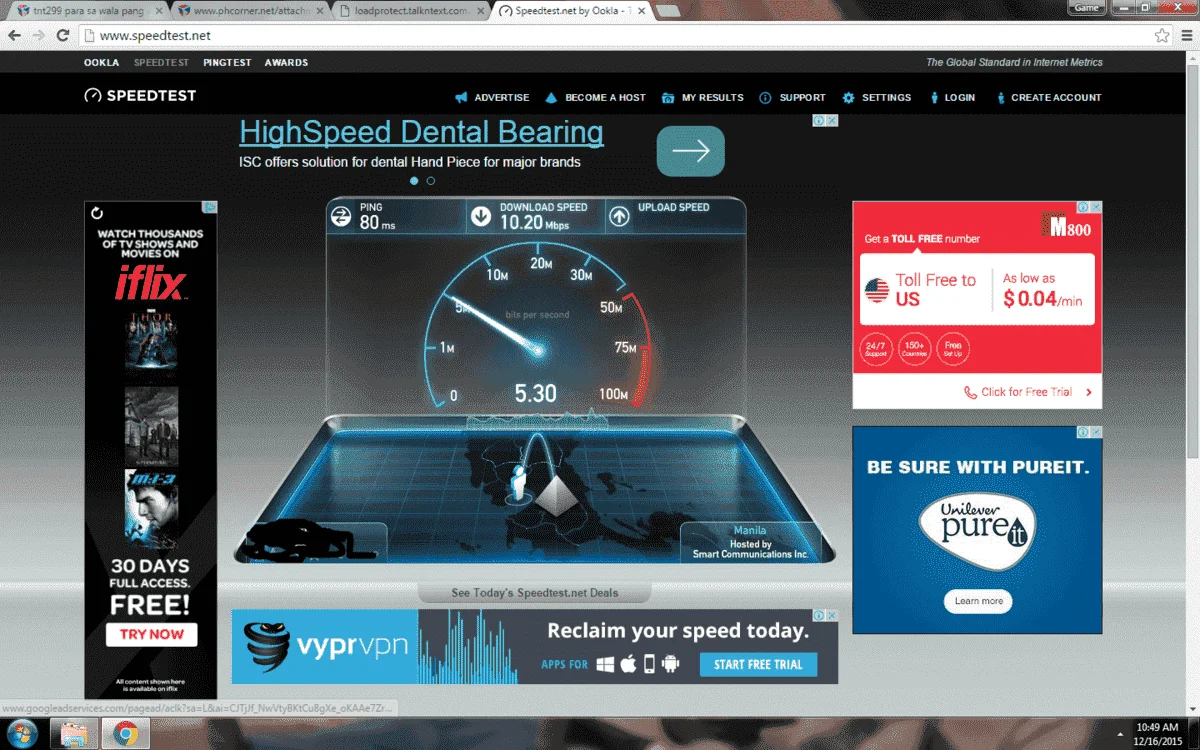The height and width of the screenshot is (750, 1200).
Task: Open the HighSpeed Dental Bearing ad headline
Action: tap(421, 133)
